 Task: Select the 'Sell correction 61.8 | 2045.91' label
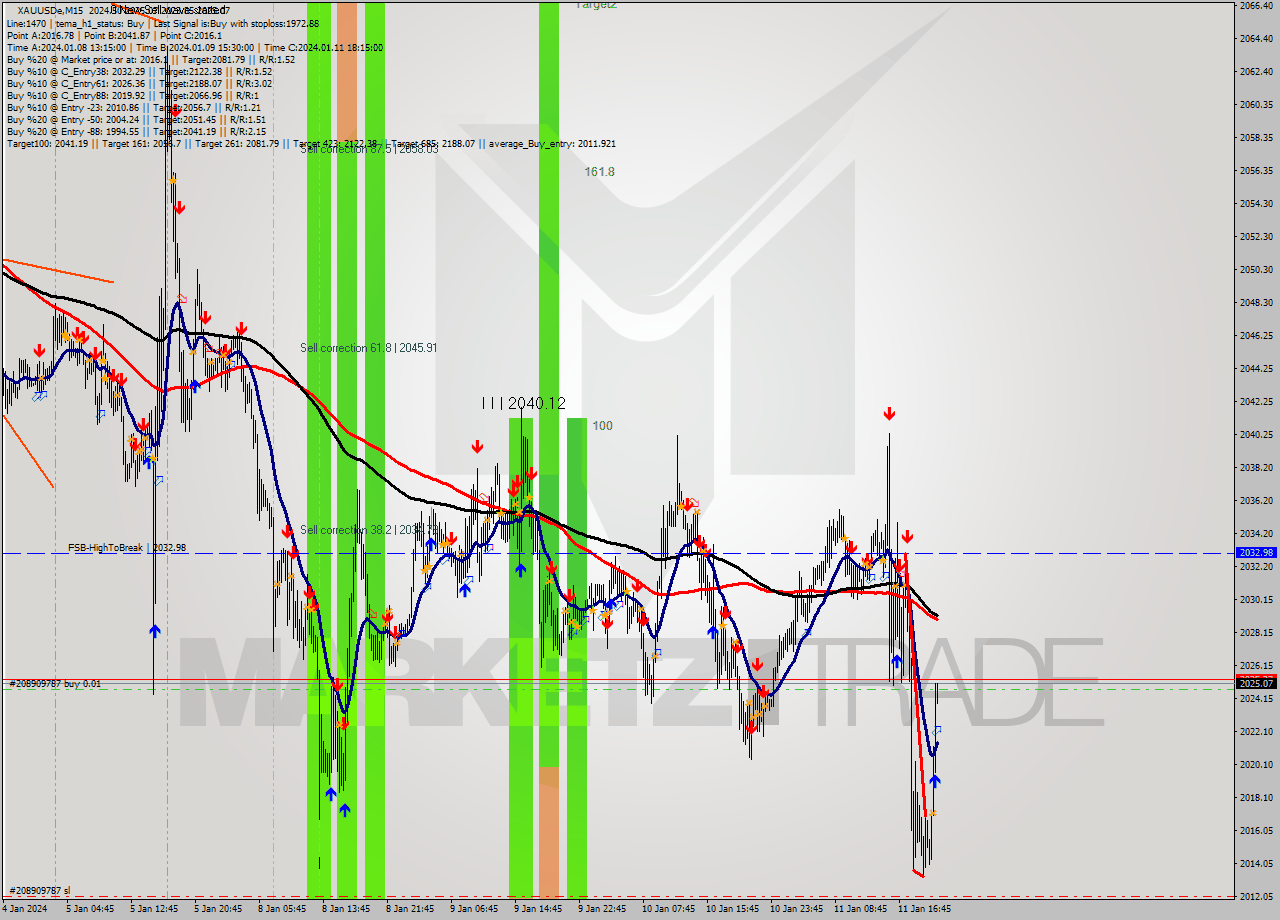pos(368,348)
